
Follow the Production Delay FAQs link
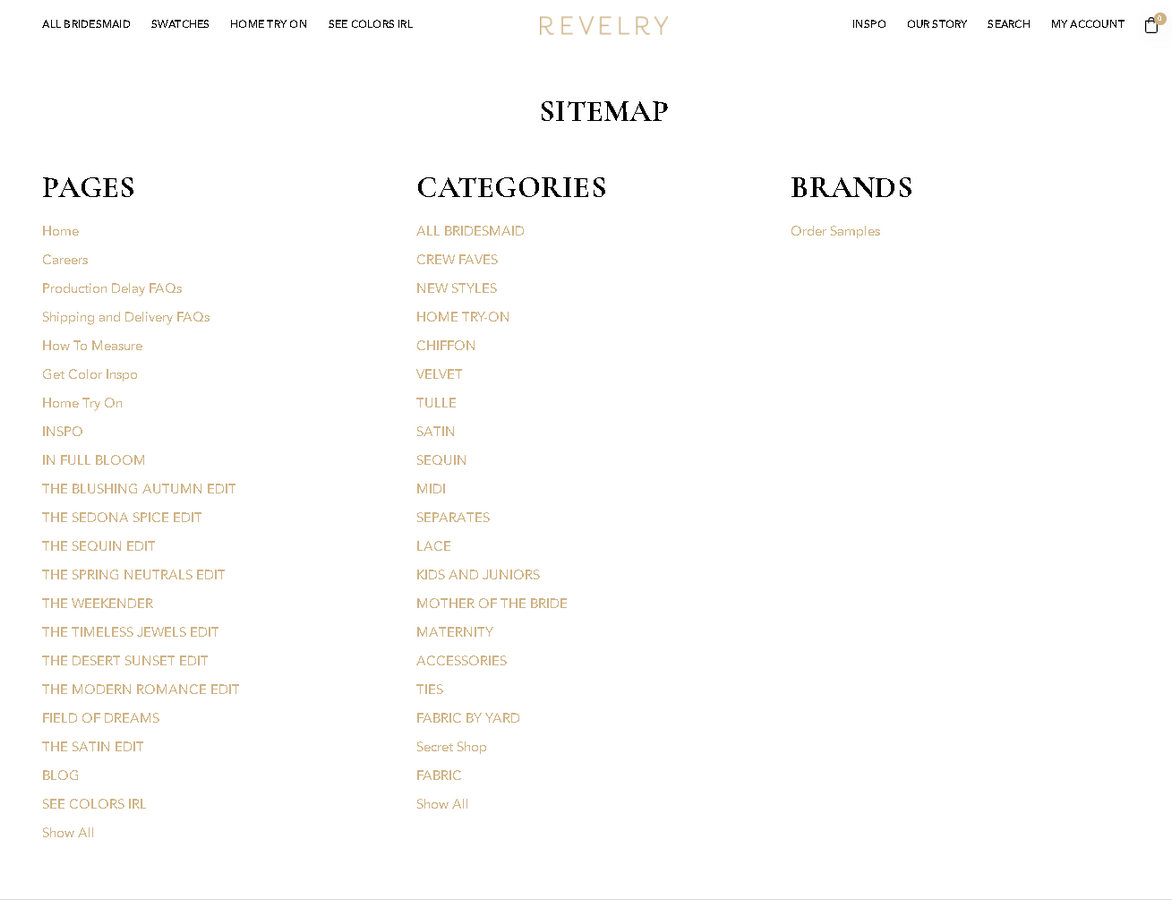(x=112, y=289)
